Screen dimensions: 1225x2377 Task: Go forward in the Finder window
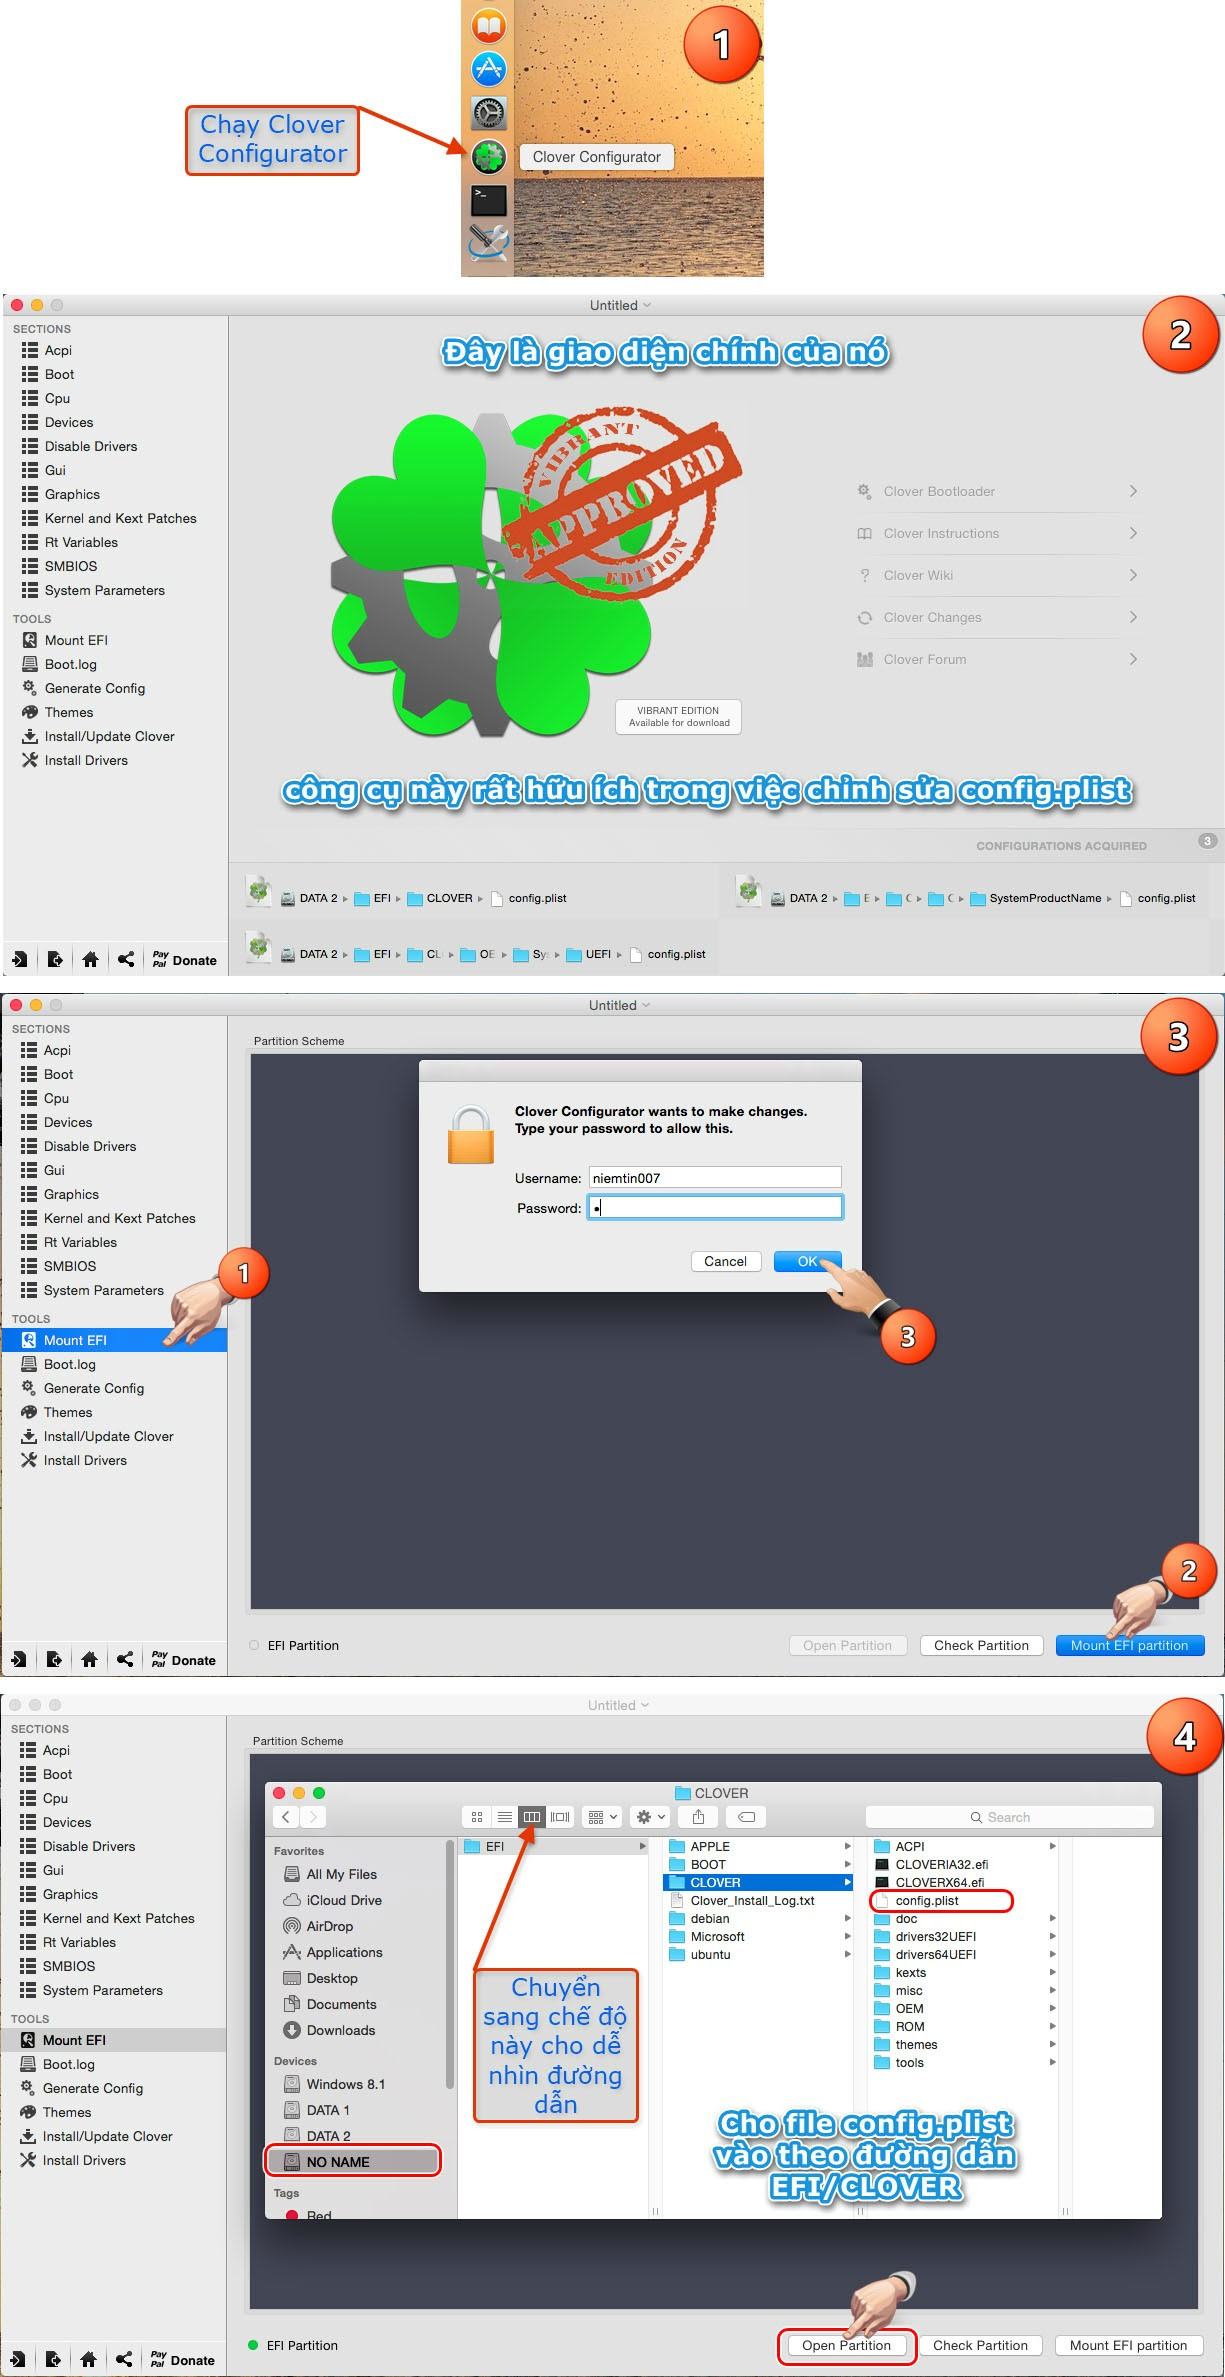click(313, 1817)
